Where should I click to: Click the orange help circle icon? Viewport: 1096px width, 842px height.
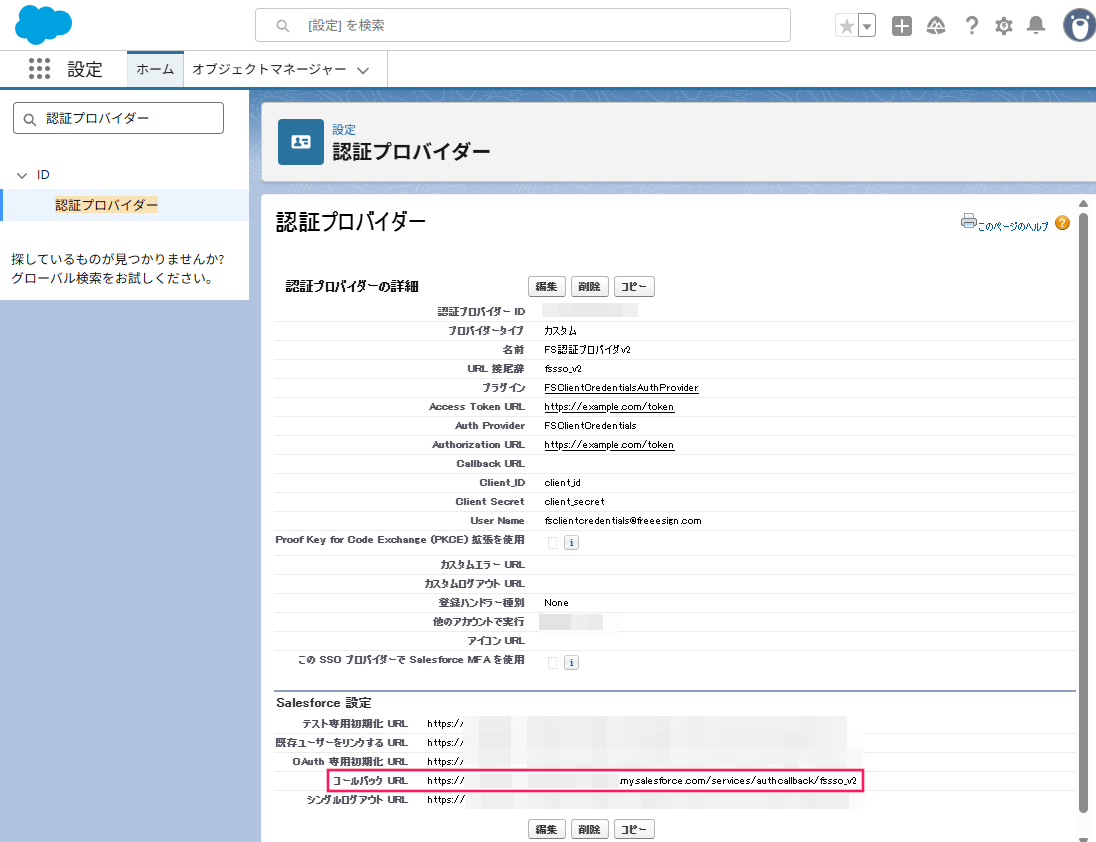pos(1062,223)
